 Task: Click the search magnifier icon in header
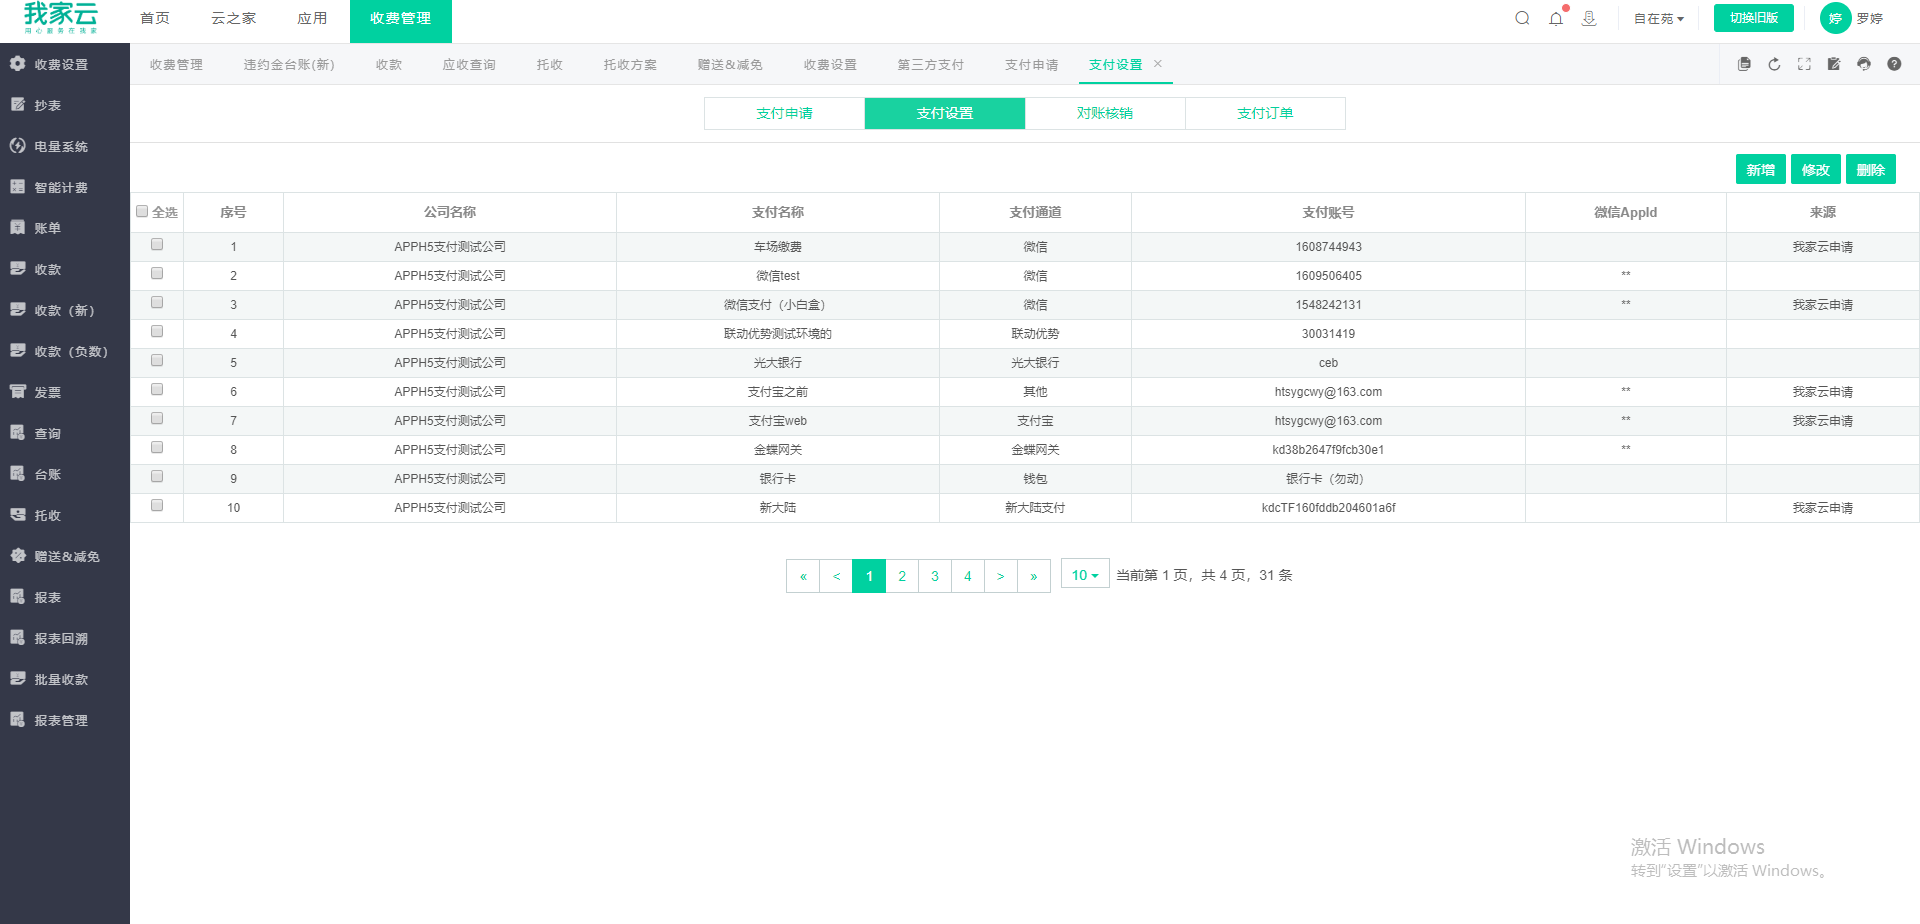[1522, 18]
